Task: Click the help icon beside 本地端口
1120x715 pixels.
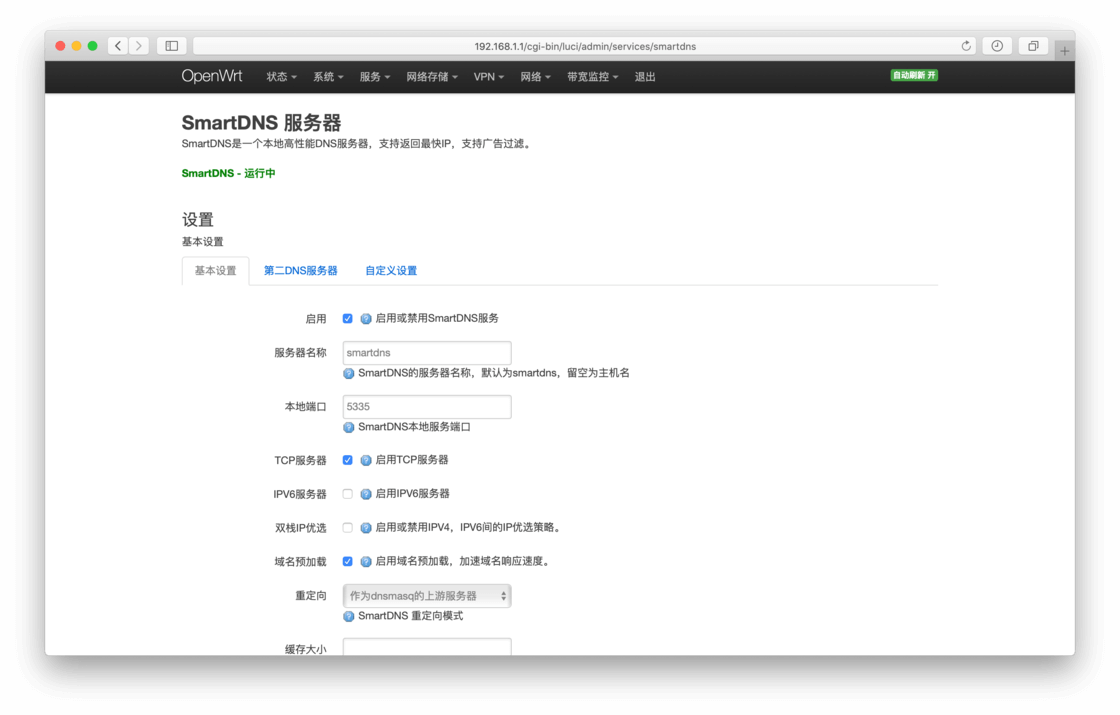Action: pos(347,427)
